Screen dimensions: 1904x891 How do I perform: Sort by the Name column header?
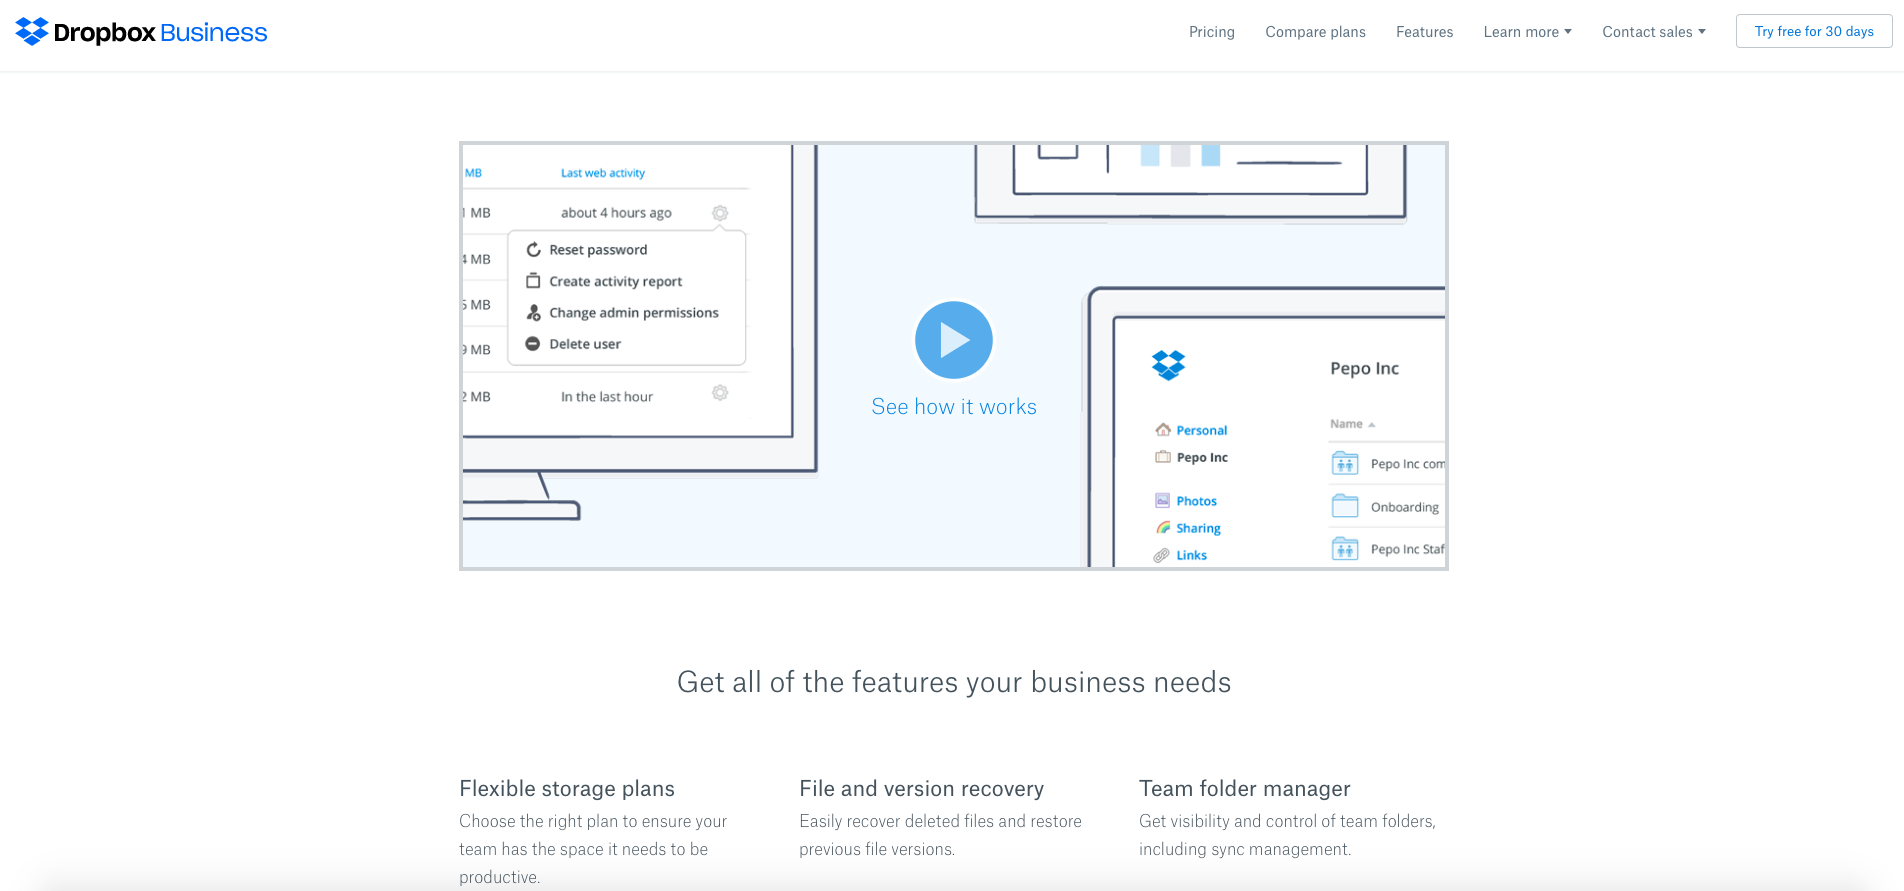pyautogui.click(x=1352, y=424)
